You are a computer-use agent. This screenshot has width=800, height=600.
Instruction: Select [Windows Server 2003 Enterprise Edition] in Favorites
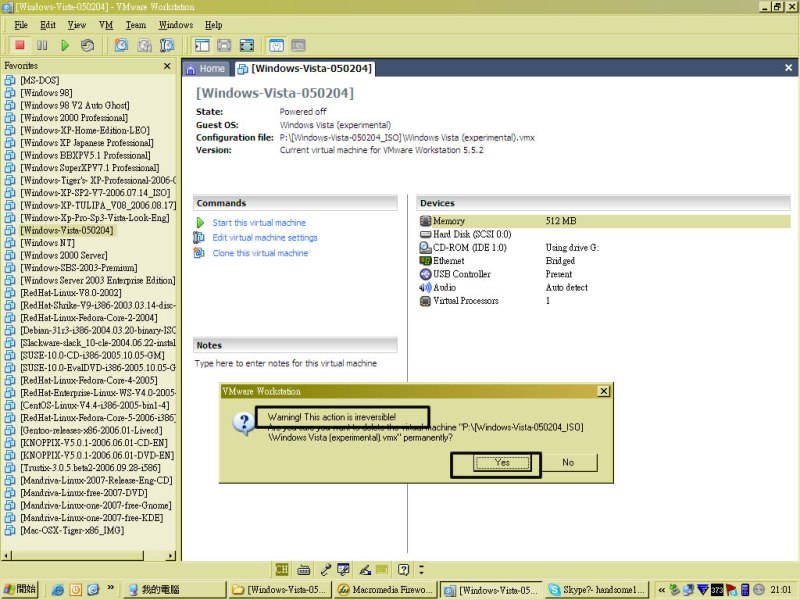pos(97,280)
